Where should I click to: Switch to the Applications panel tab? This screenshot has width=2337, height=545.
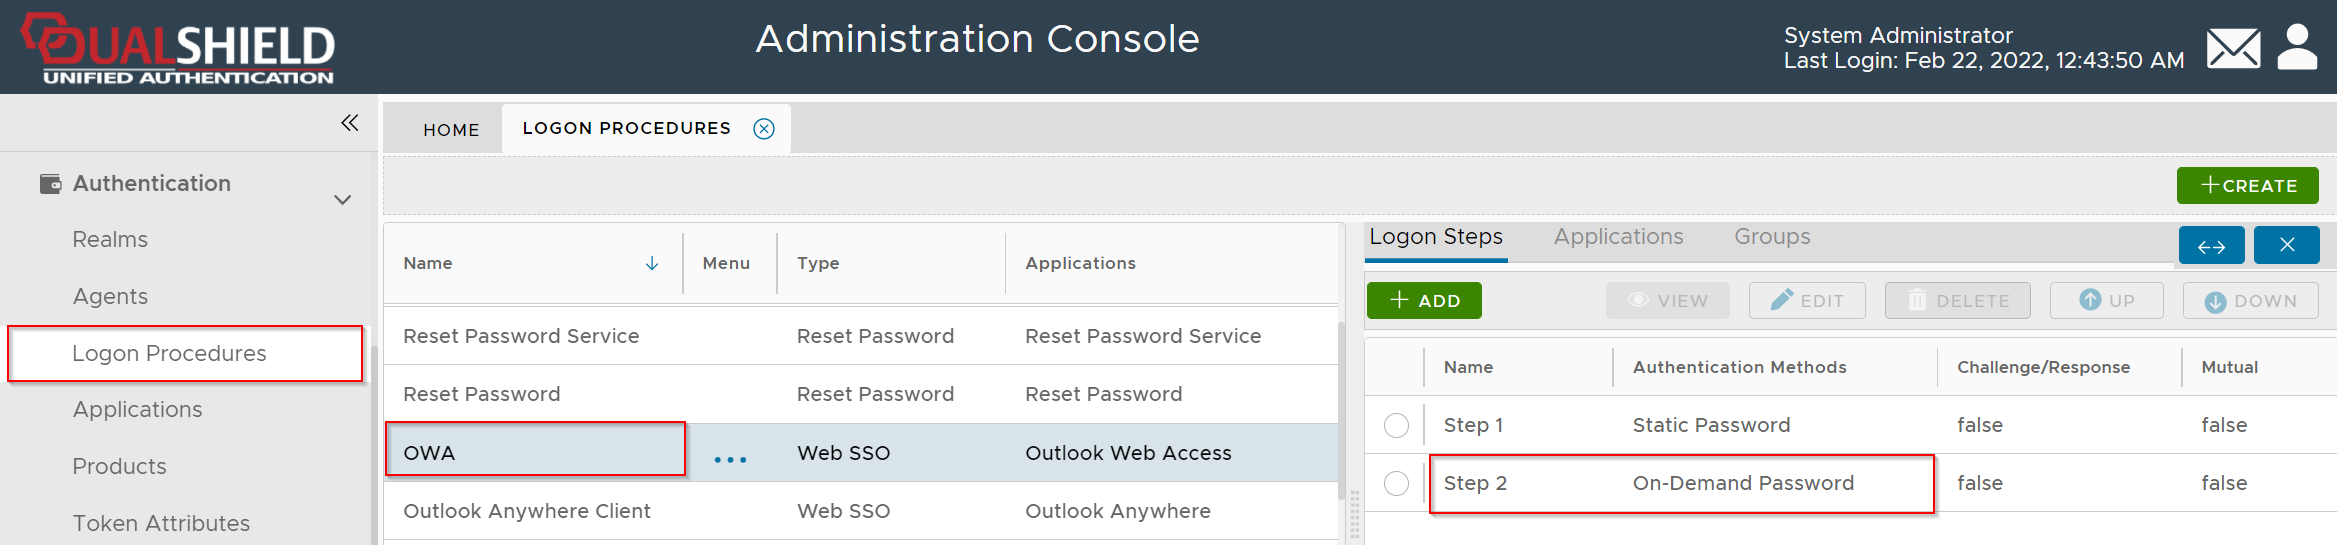(x=1618, y=237)
